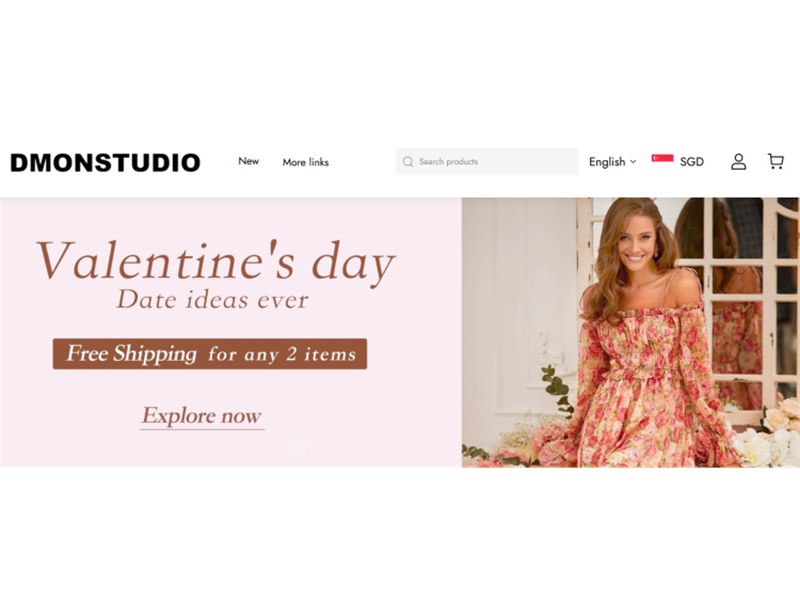Click the magnifying glass search icon

click(x=408, y=162)
